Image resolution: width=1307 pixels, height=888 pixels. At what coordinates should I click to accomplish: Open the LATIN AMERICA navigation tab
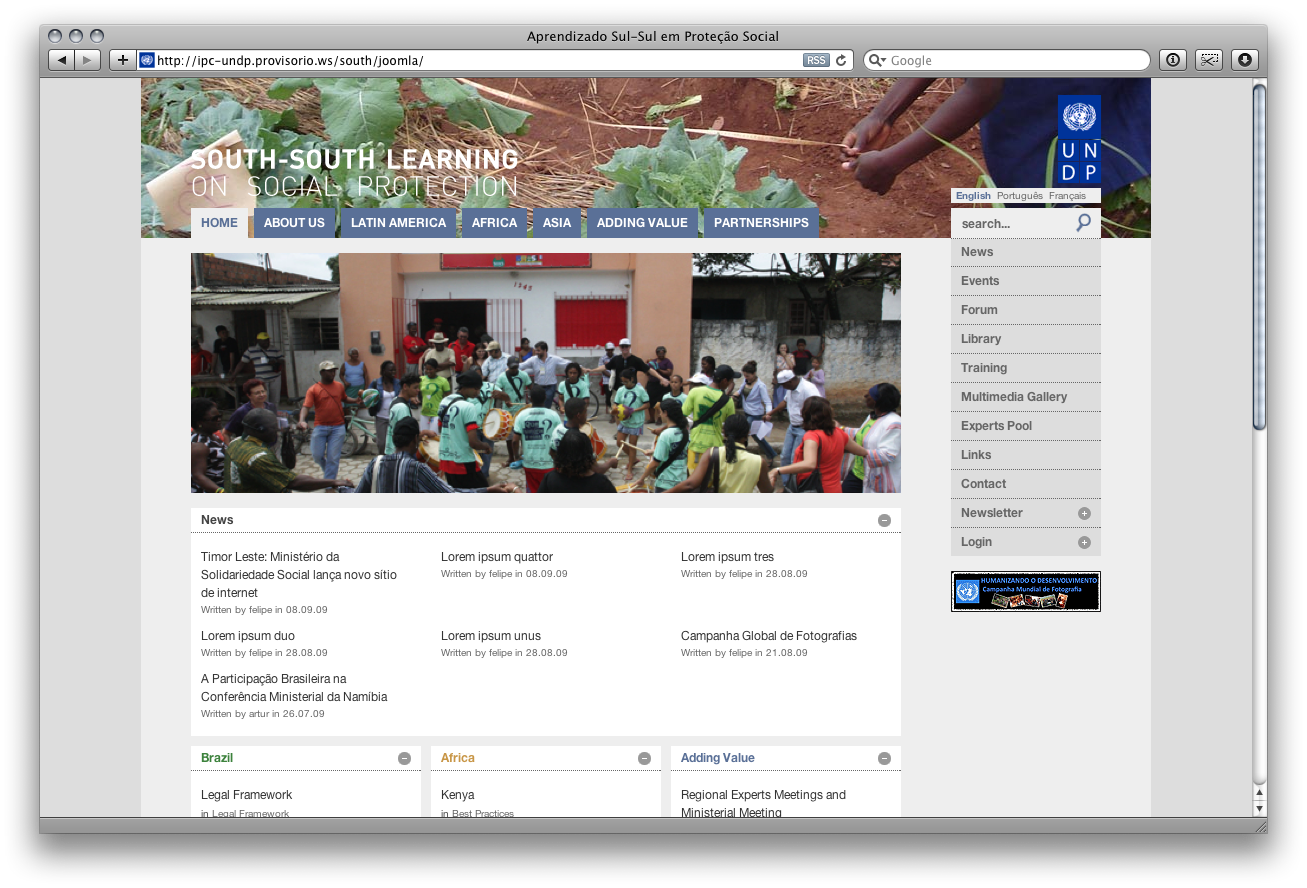coord(398,223)
